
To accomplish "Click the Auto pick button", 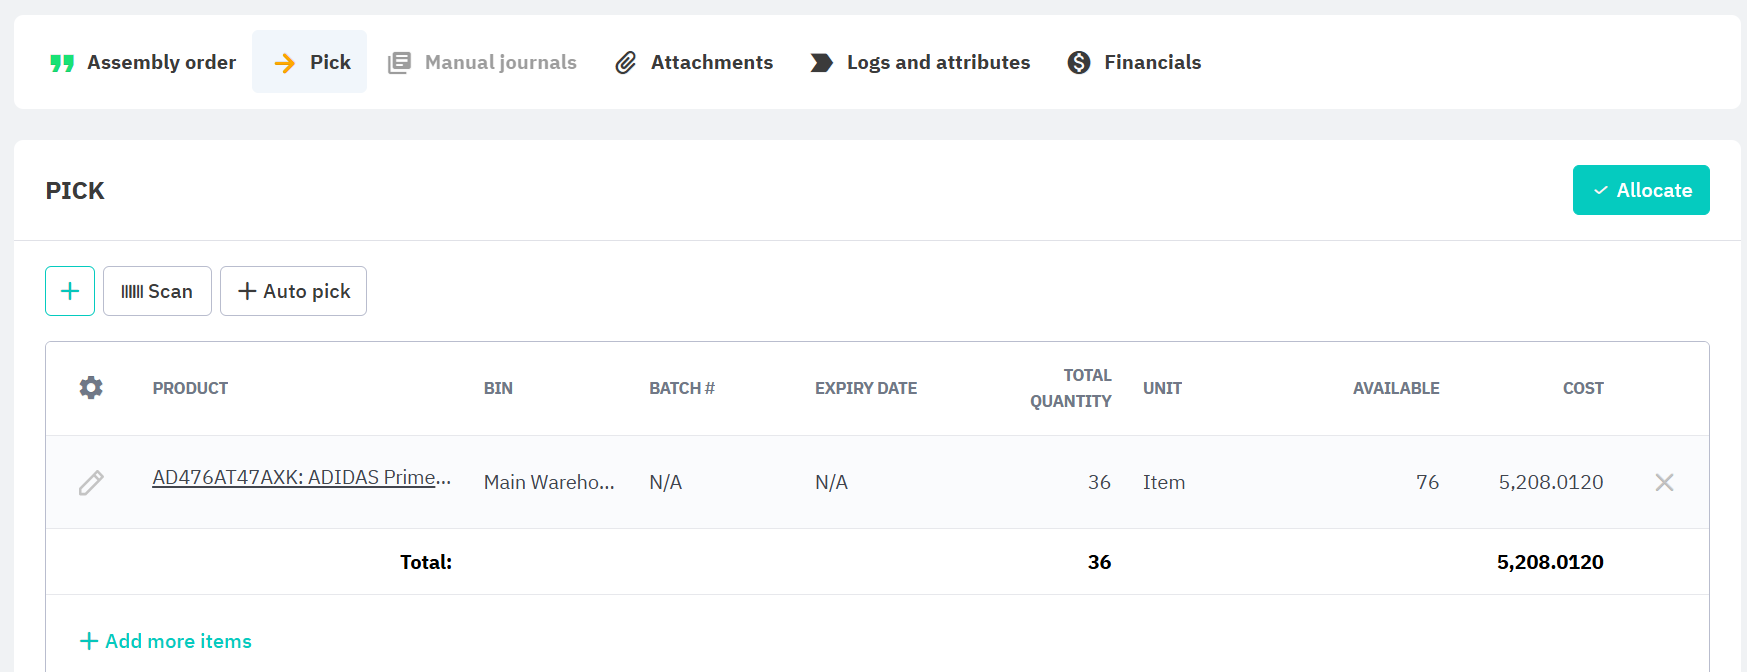I will tap(293, 291).
